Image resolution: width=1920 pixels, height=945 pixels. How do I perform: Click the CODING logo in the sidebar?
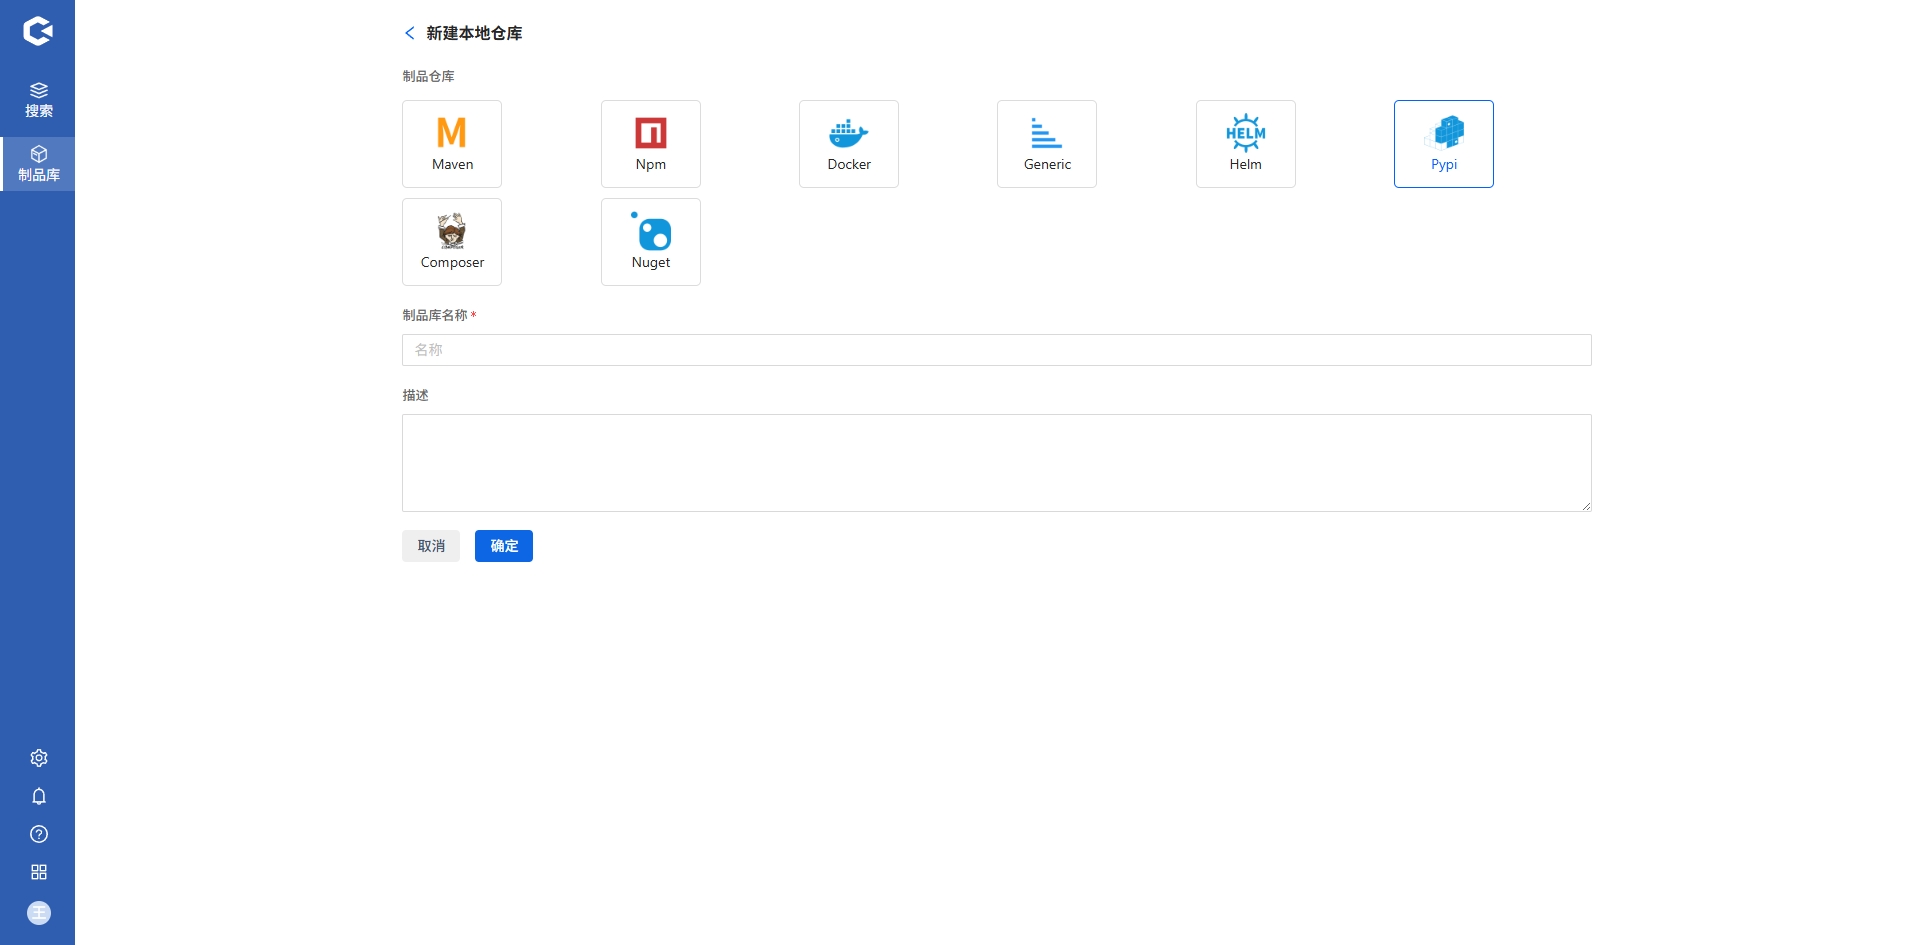37,31
